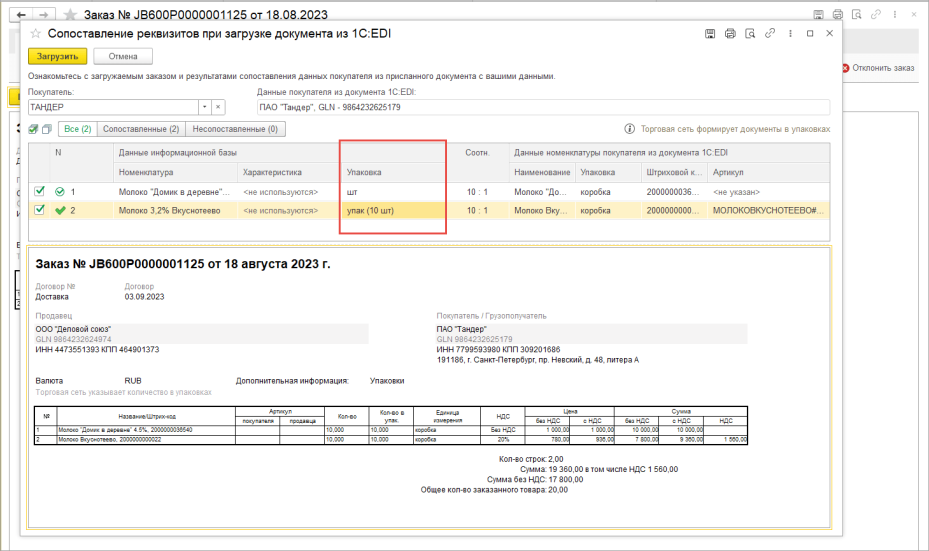Click the Упаковка header under Данные информационной базы

[393, 172]
